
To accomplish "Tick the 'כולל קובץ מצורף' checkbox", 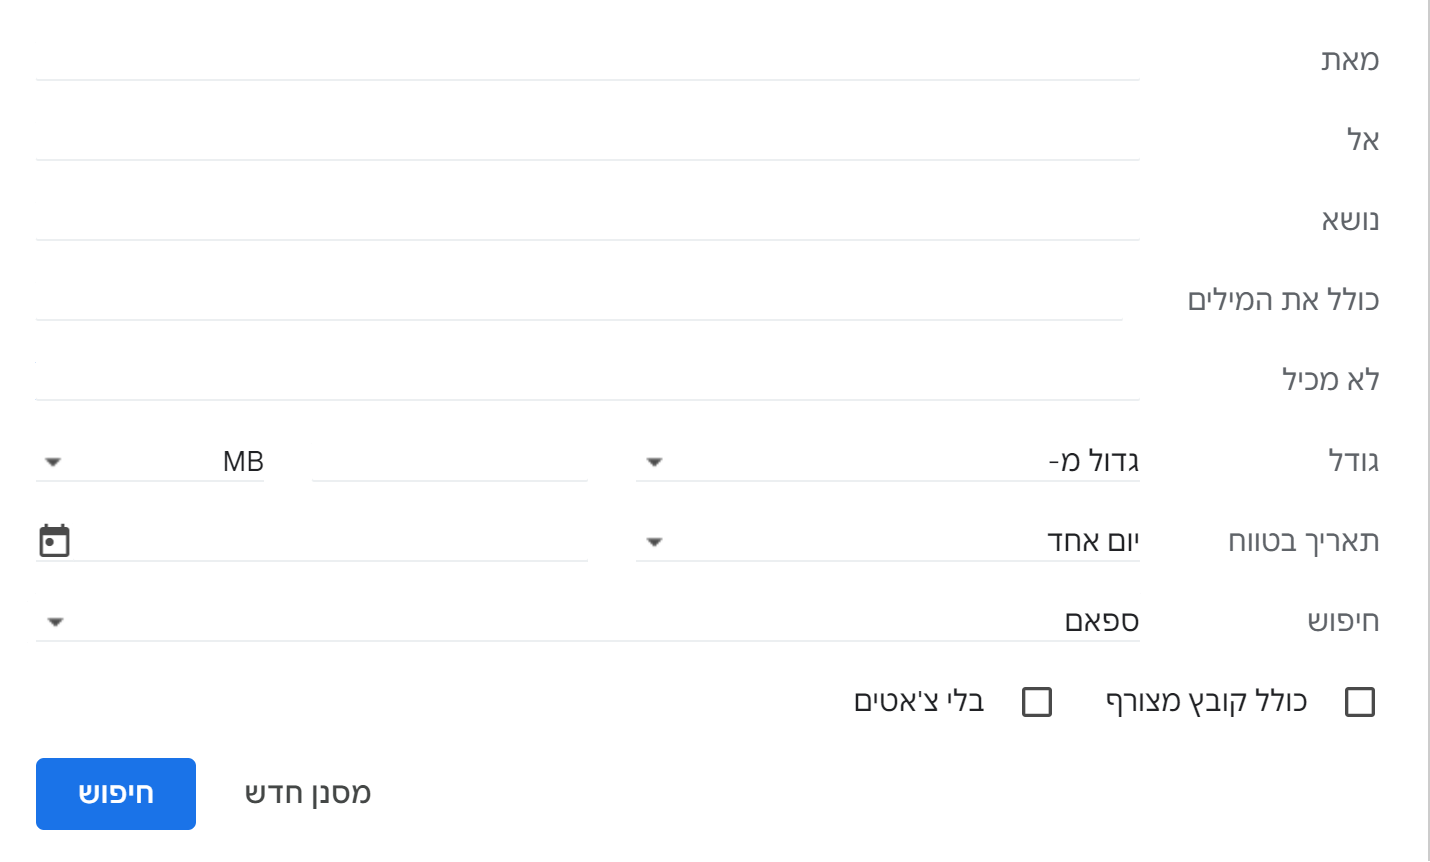I will click(x=1360, y=702).
